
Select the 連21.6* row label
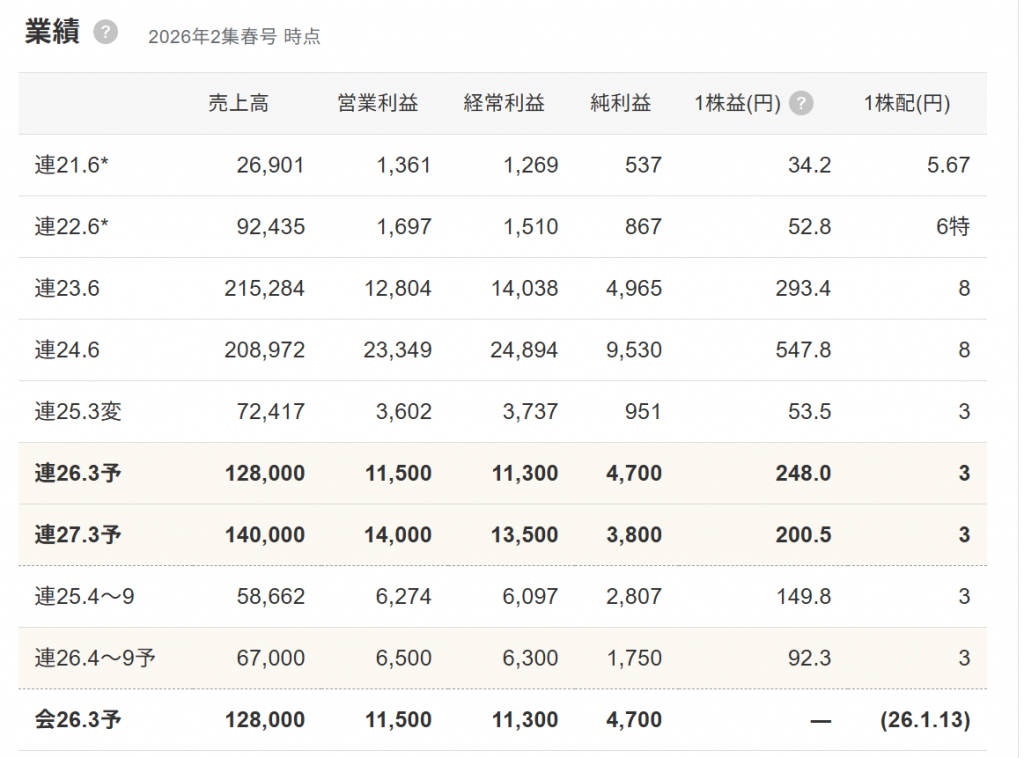[x=71, y=165]
